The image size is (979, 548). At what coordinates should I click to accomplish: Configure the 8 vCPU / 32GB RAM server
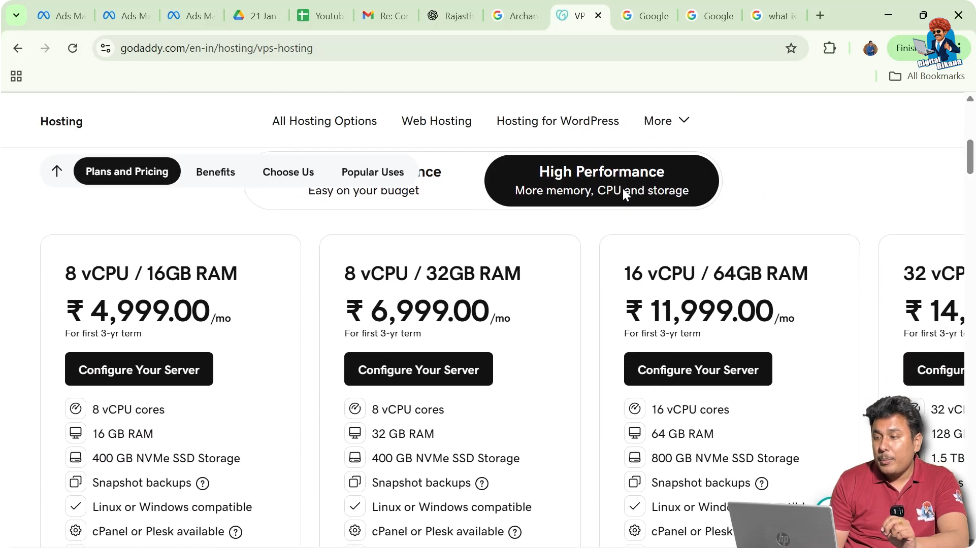(418, 369)
